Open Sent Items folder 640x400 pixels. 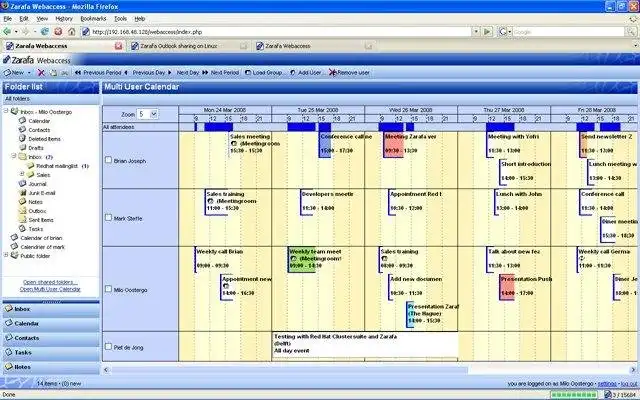[36, 220]
